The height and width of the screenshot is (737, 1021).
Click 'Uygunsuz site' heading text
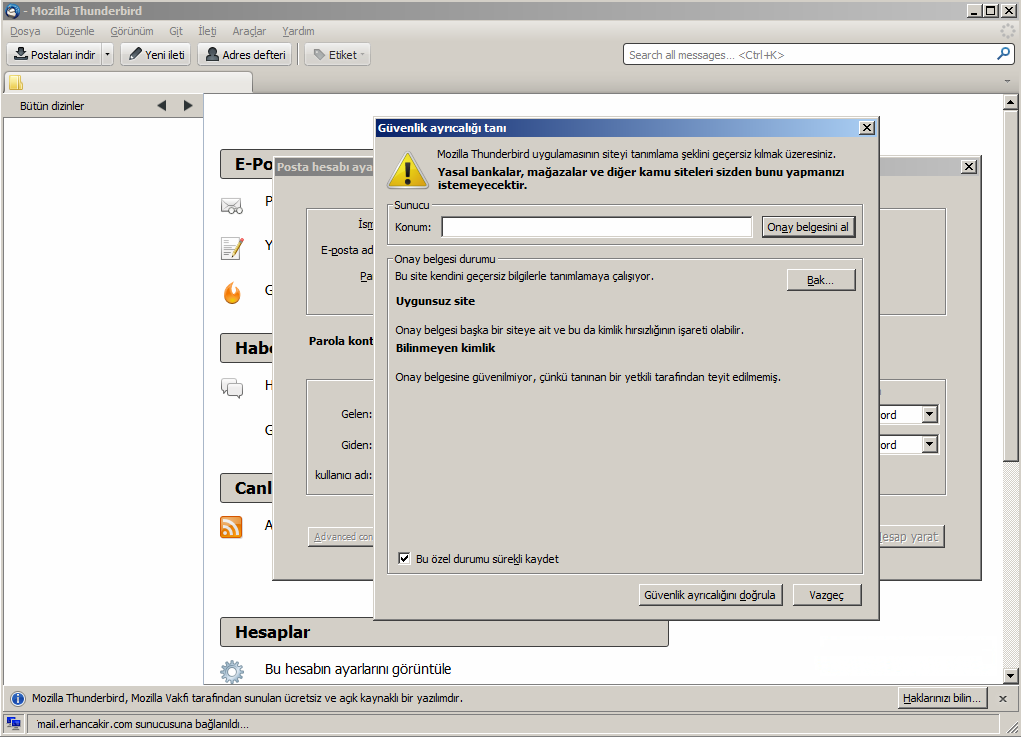pyautogui.click(x=436, y=301)
